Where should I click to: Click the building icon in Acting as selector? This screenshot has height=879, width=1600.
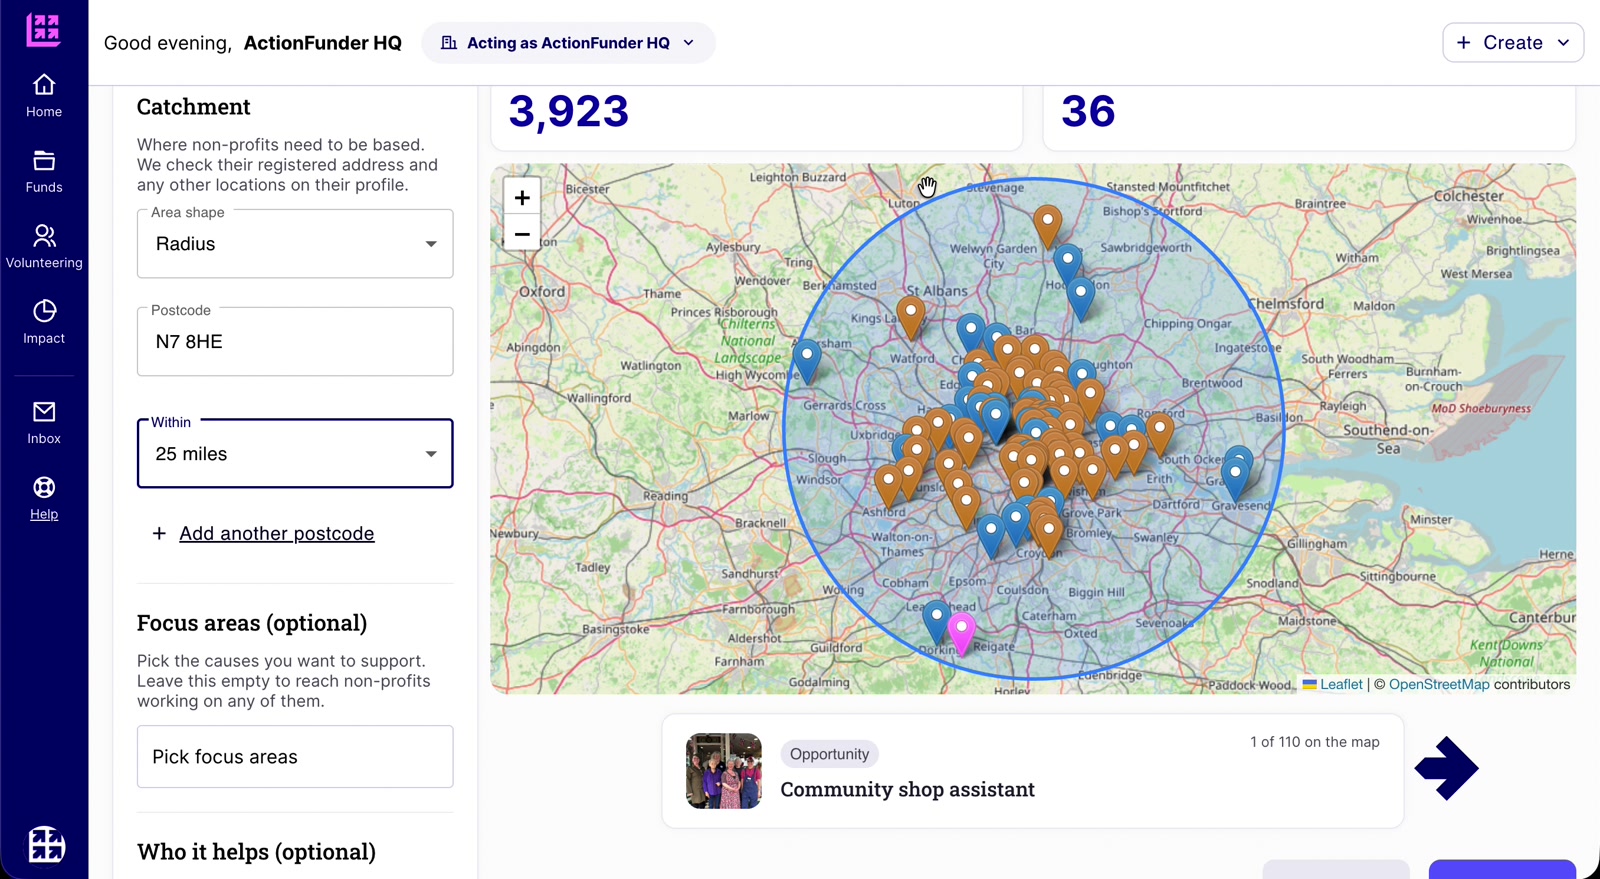click(449, 43)
